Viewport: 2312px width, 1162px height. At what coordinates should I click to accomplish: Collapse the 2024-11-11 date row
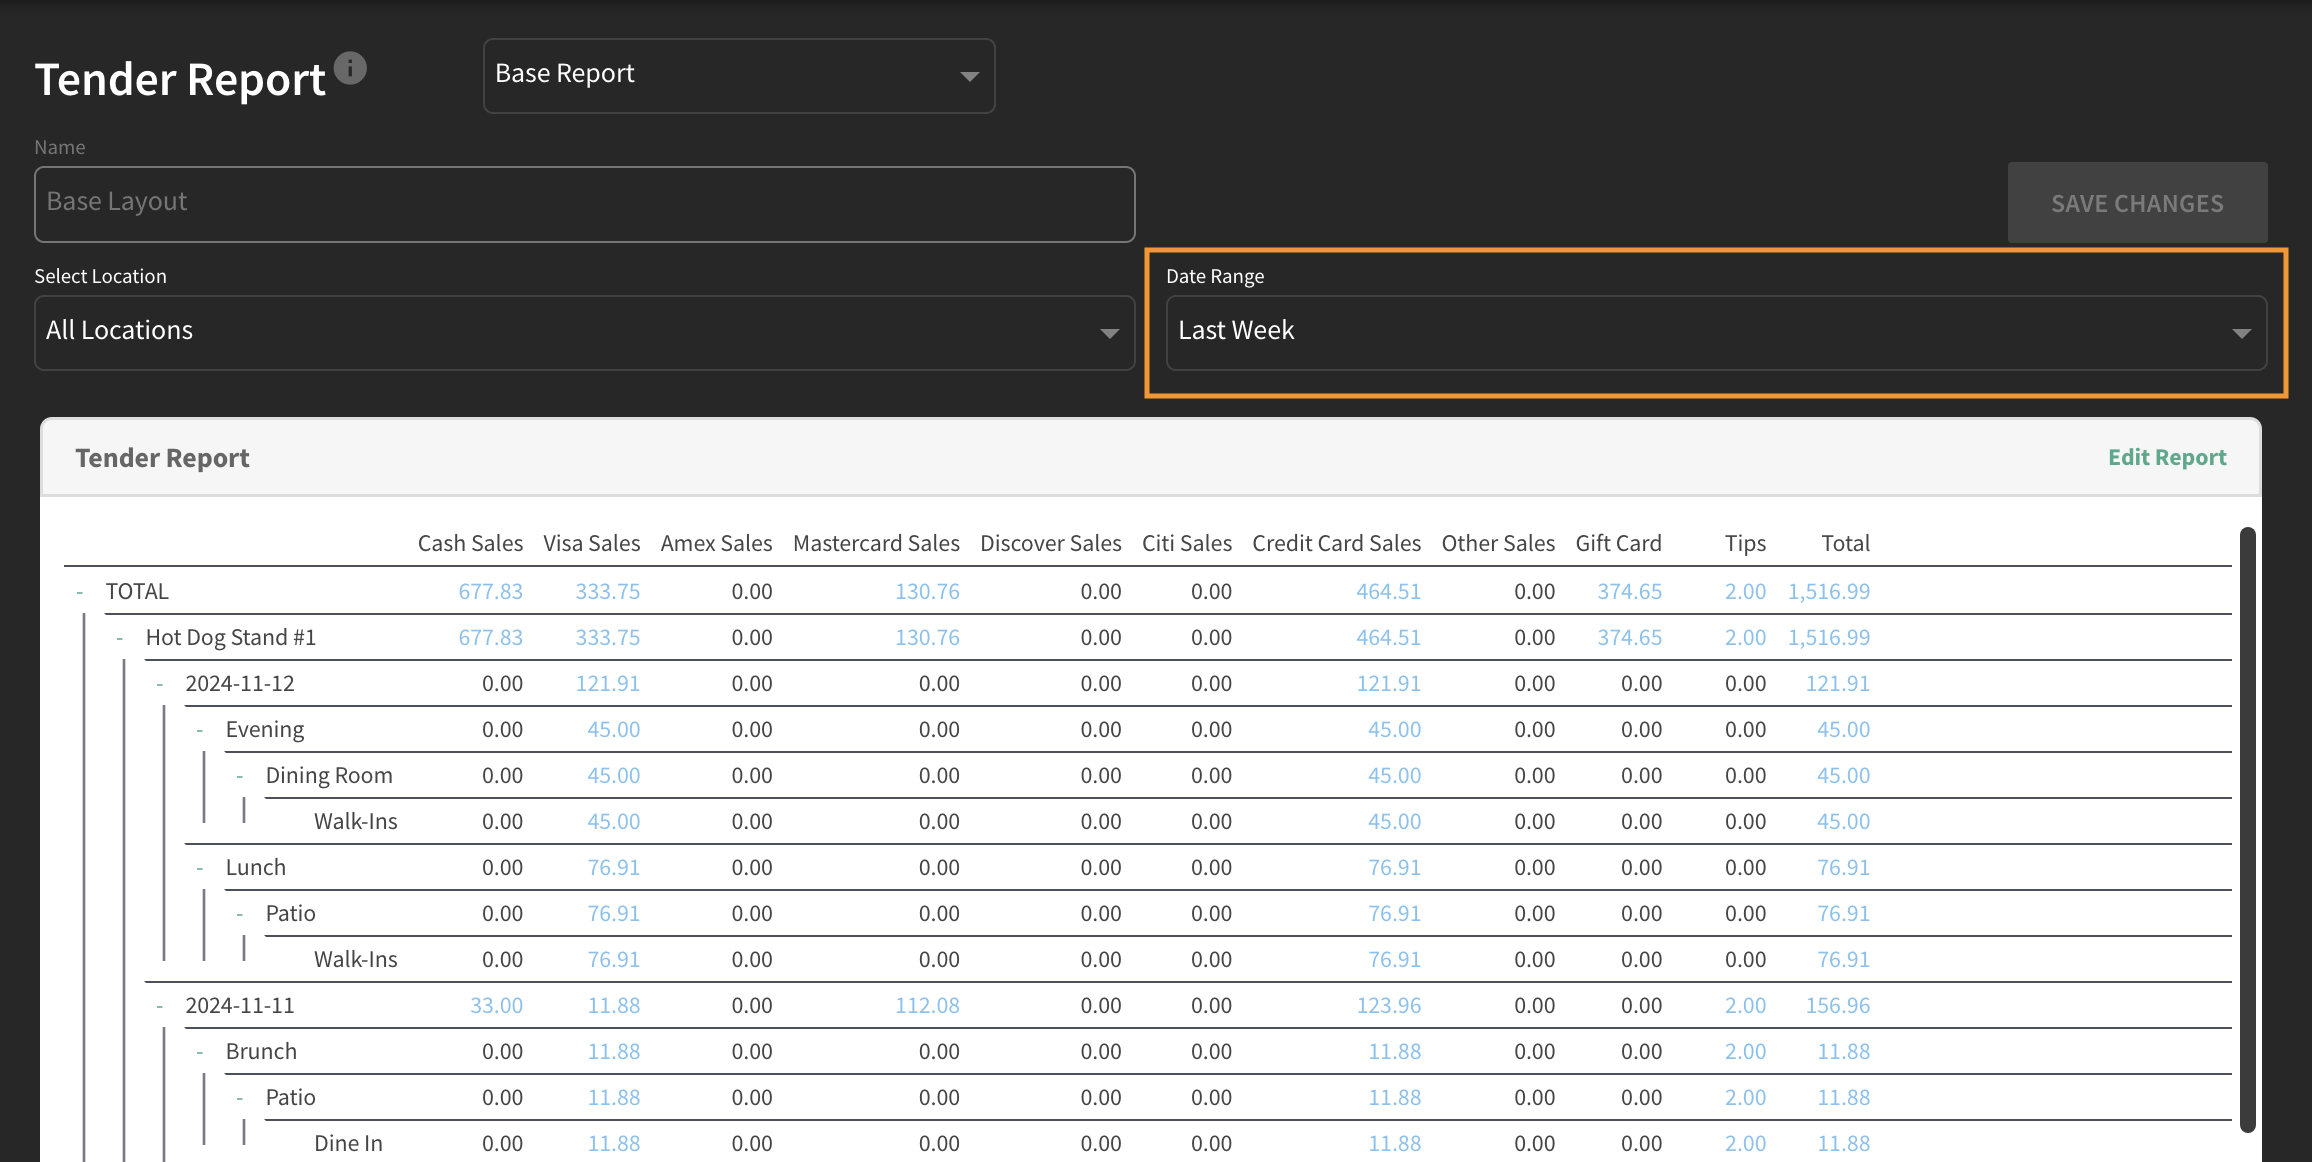(x=160, y=1006)
